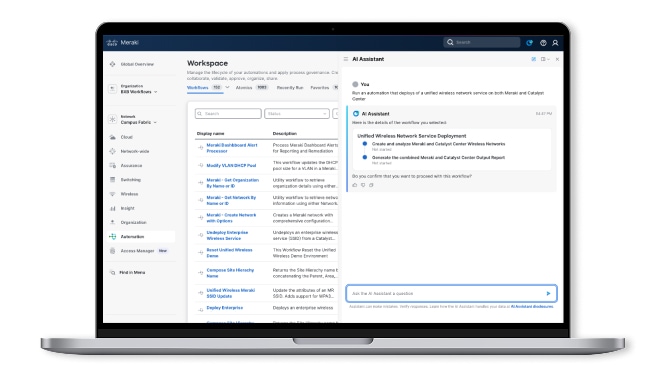Expand the Organization selector dropdown

(x=138, y=89)
